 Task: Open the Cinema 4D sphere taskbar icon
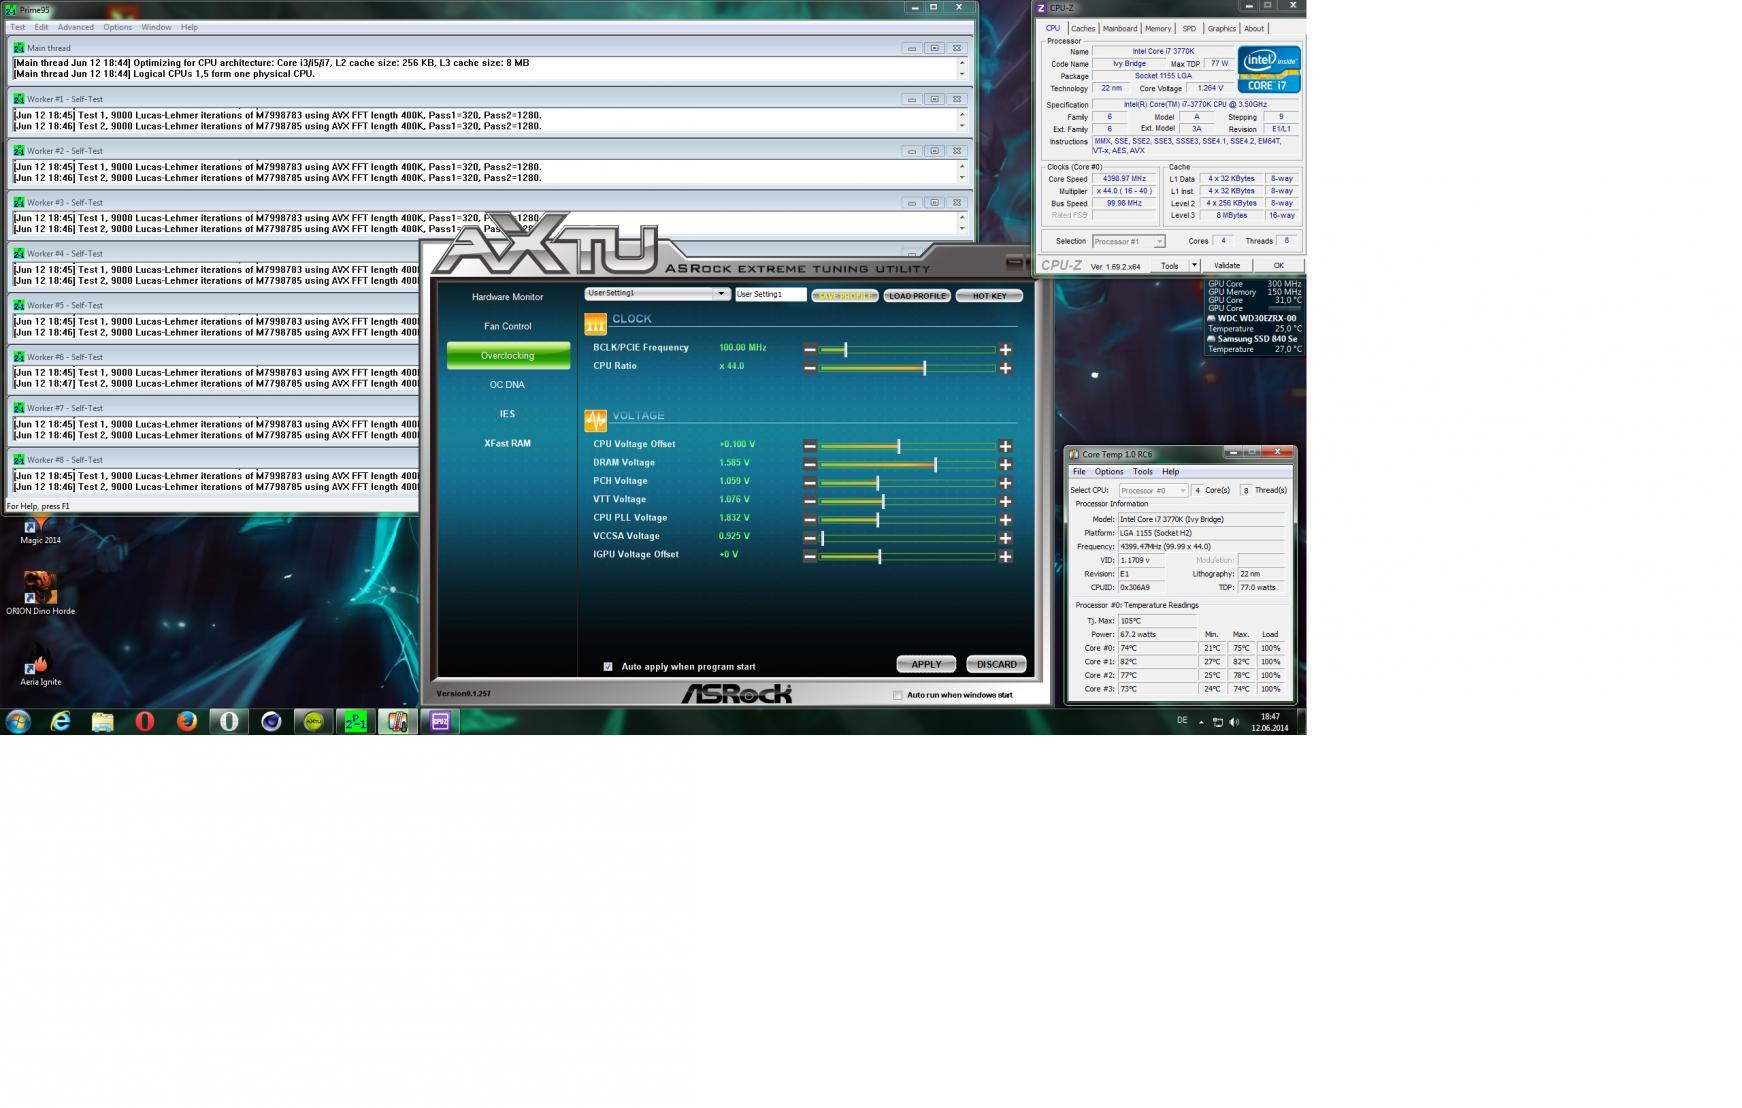point(271,721)
